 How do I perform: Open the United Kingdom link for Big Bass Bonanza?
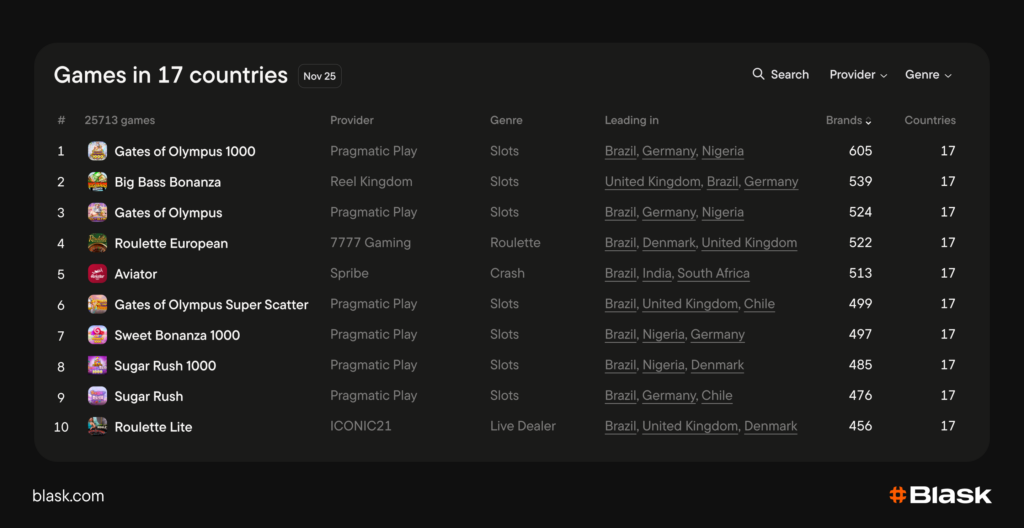point(652,182)
